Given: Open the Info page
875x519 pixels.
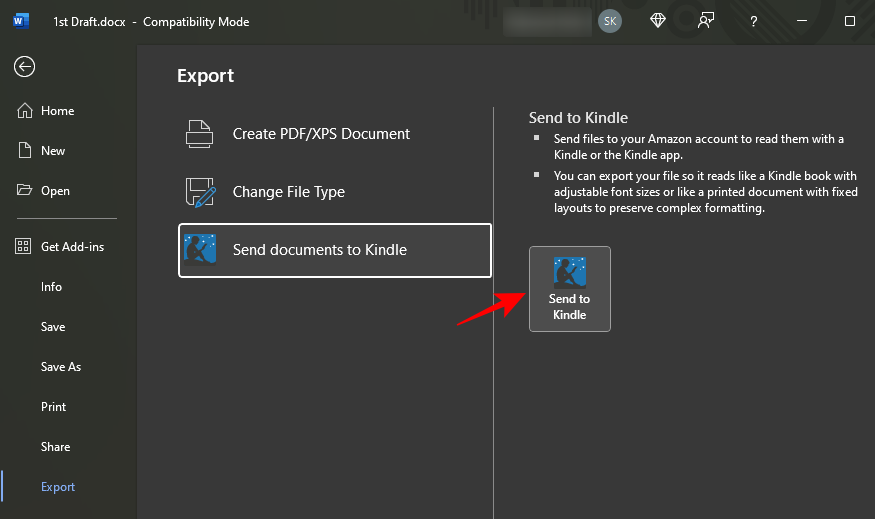Looking at the screenshot, I should (51, 286).
